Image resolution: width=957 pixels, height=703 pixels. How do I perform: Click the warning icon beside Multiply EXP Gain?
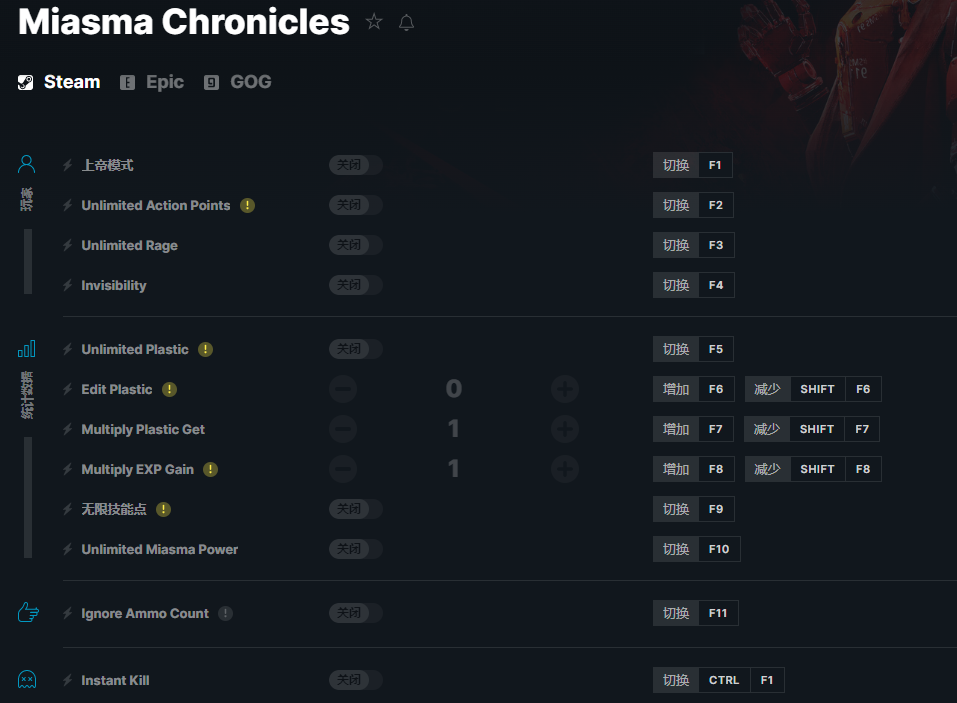211,469
